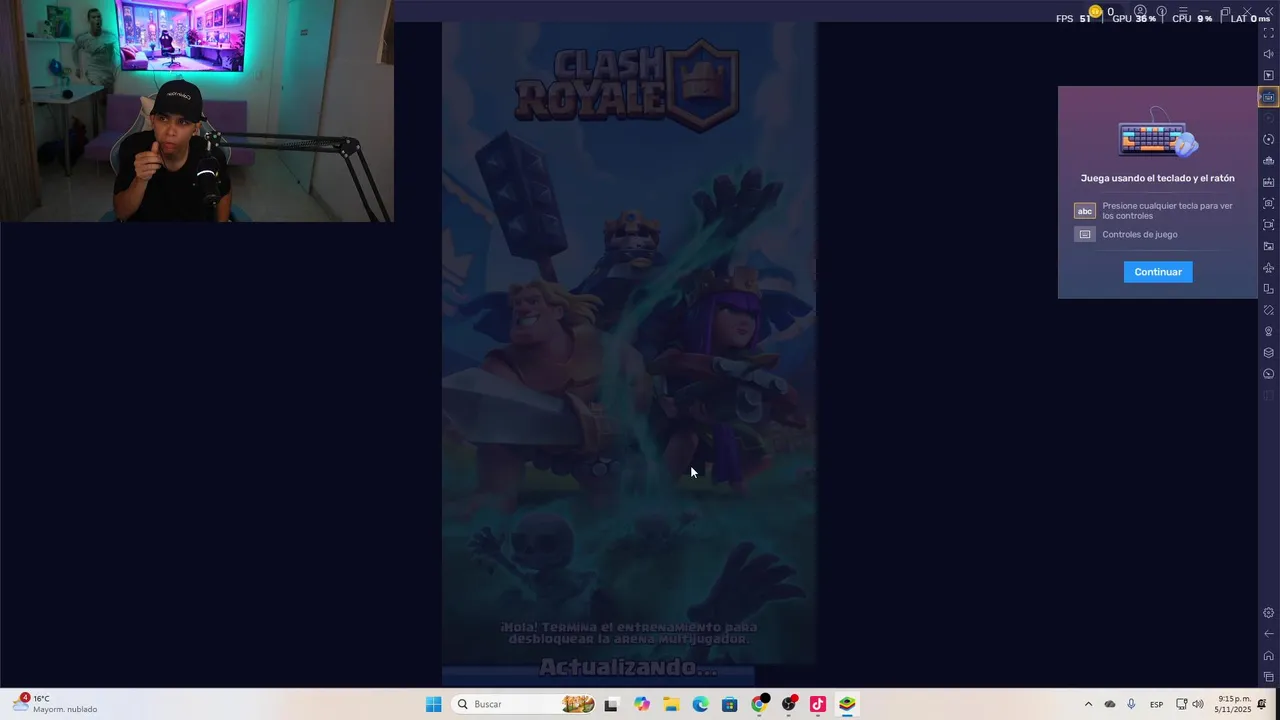Viewport: 1280px width, 720px height.
Task: Open the BlueStacks hamburger menu
Action: click(x=1183, y=12)
